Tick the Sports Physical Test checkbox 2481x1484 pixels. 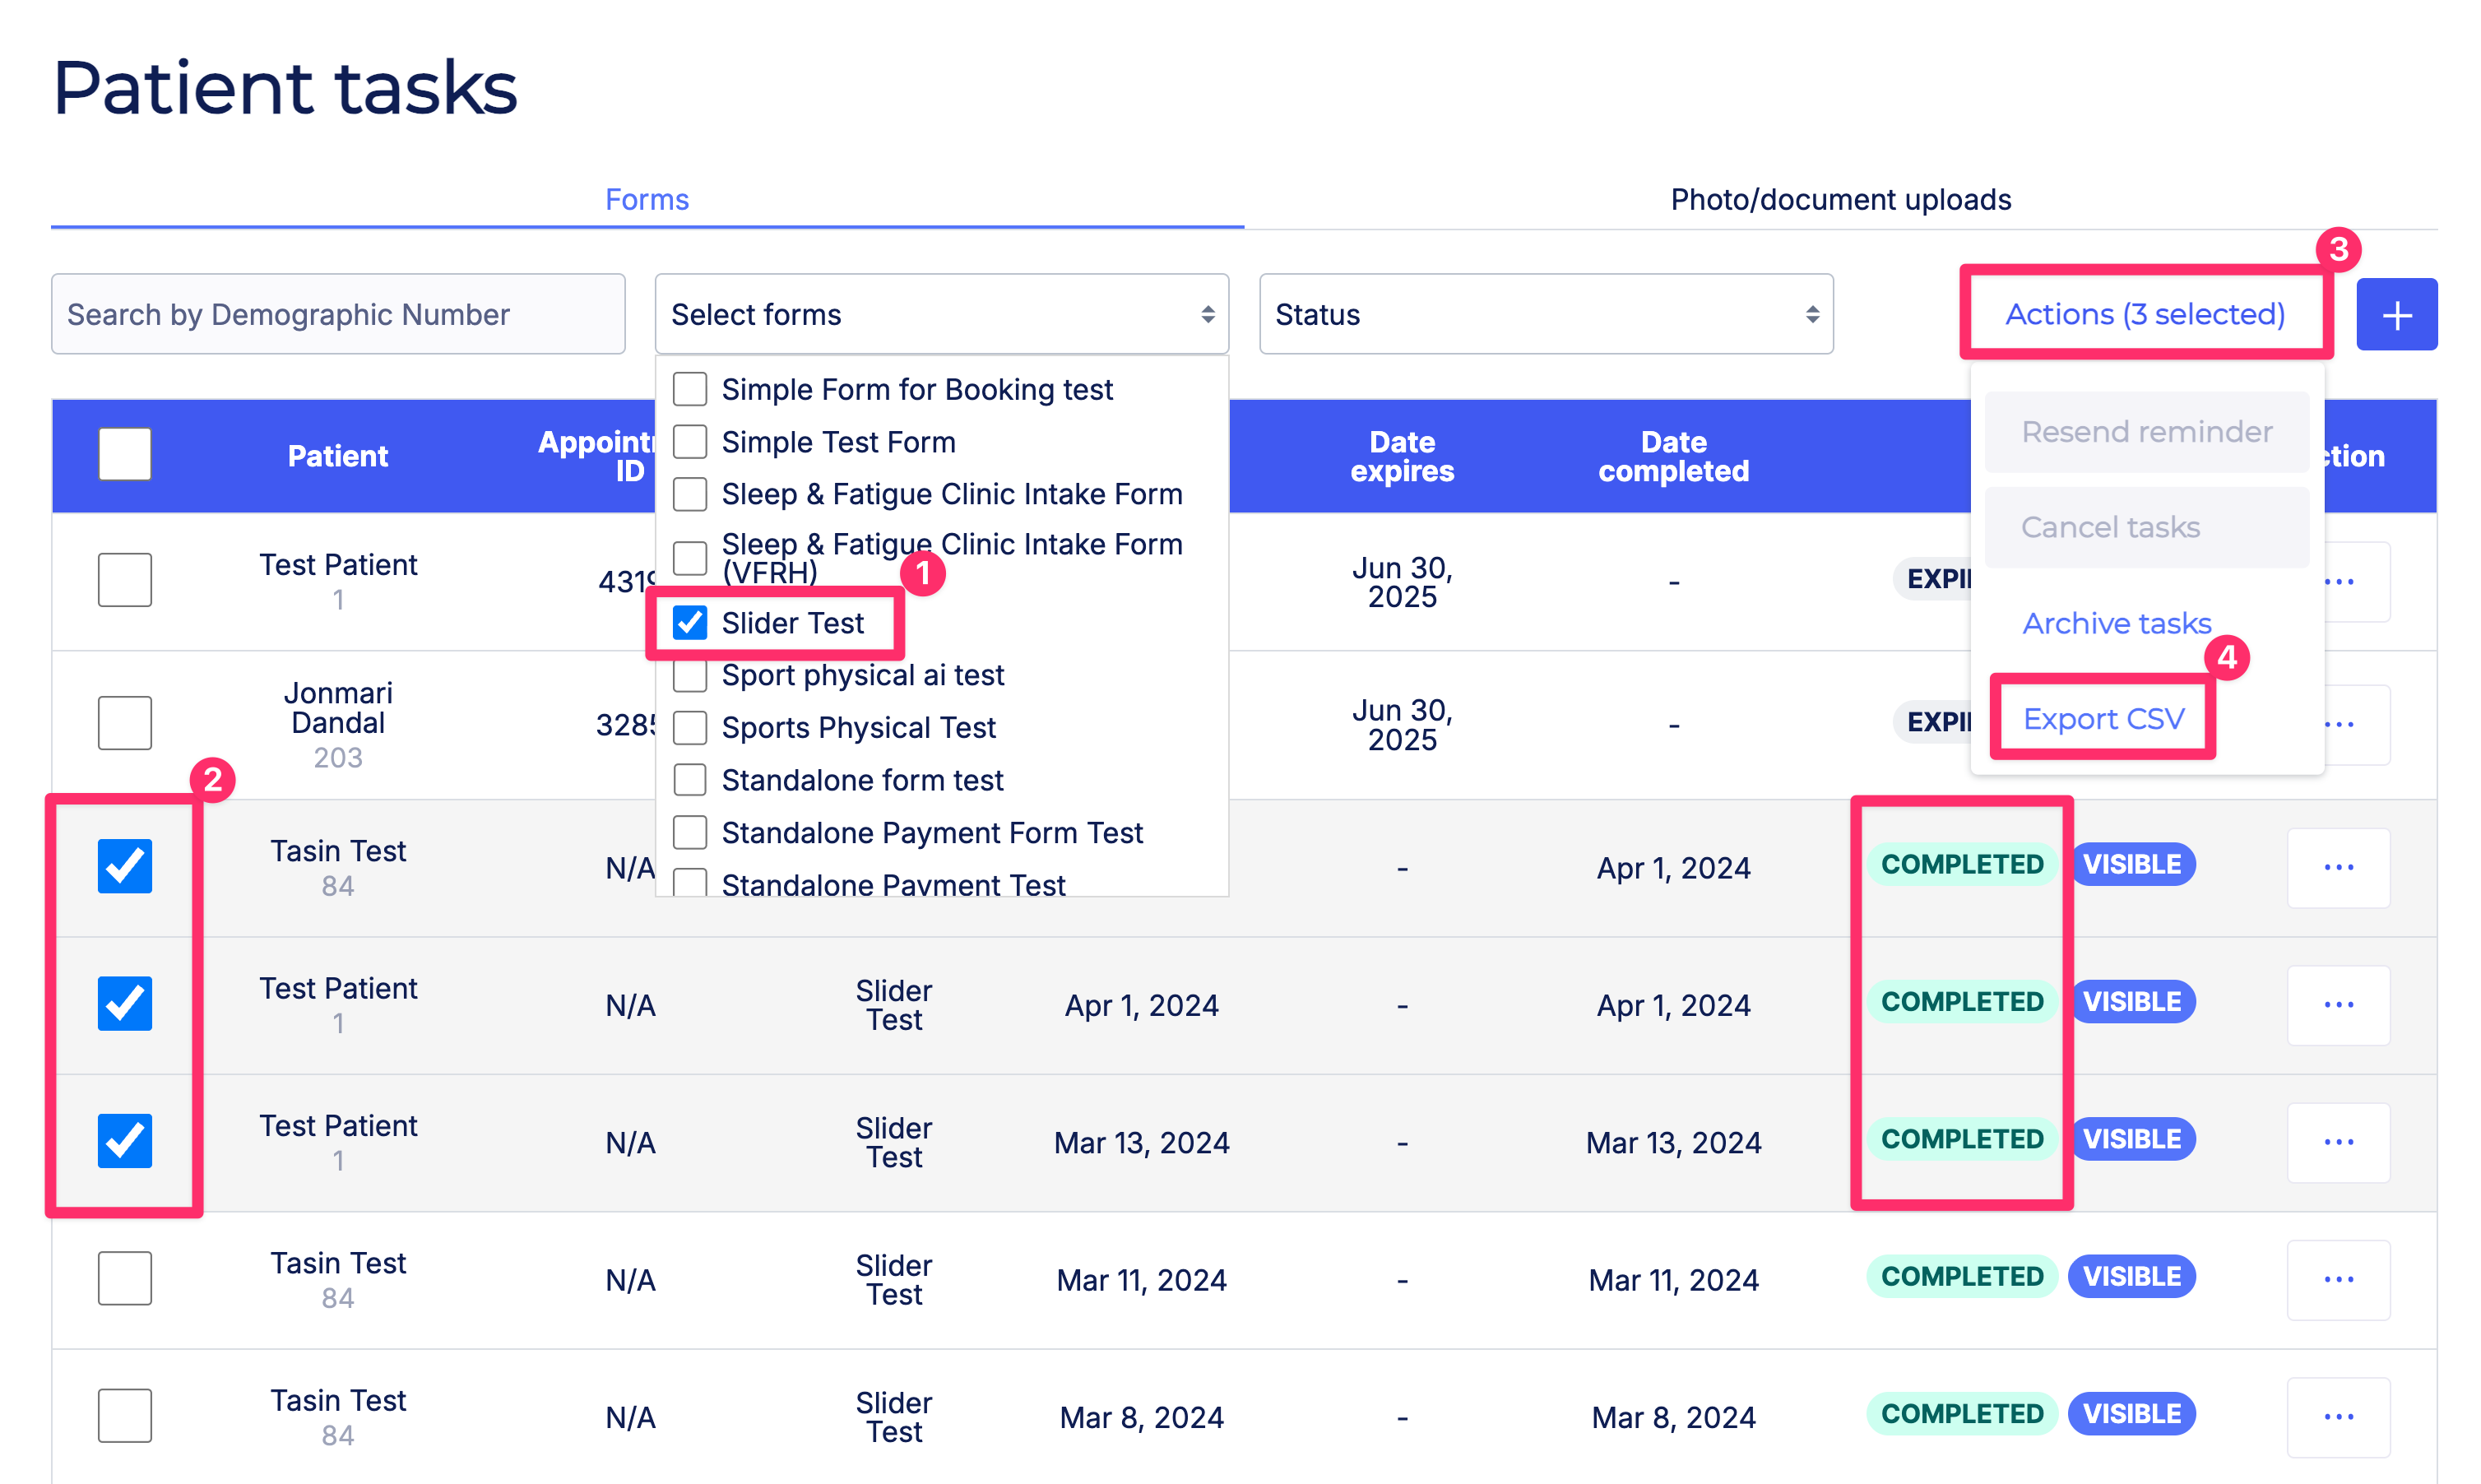(690, 728)
